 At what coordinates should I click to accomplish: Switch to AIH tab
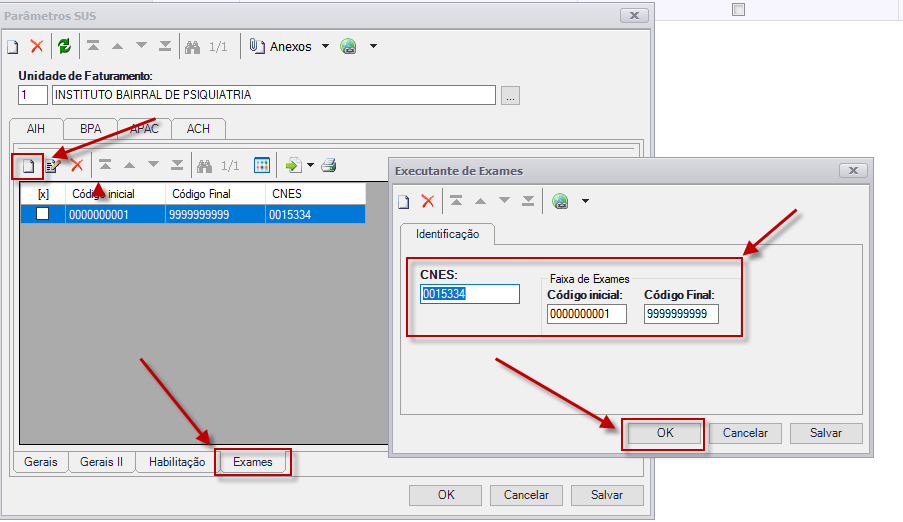point(36,128)
